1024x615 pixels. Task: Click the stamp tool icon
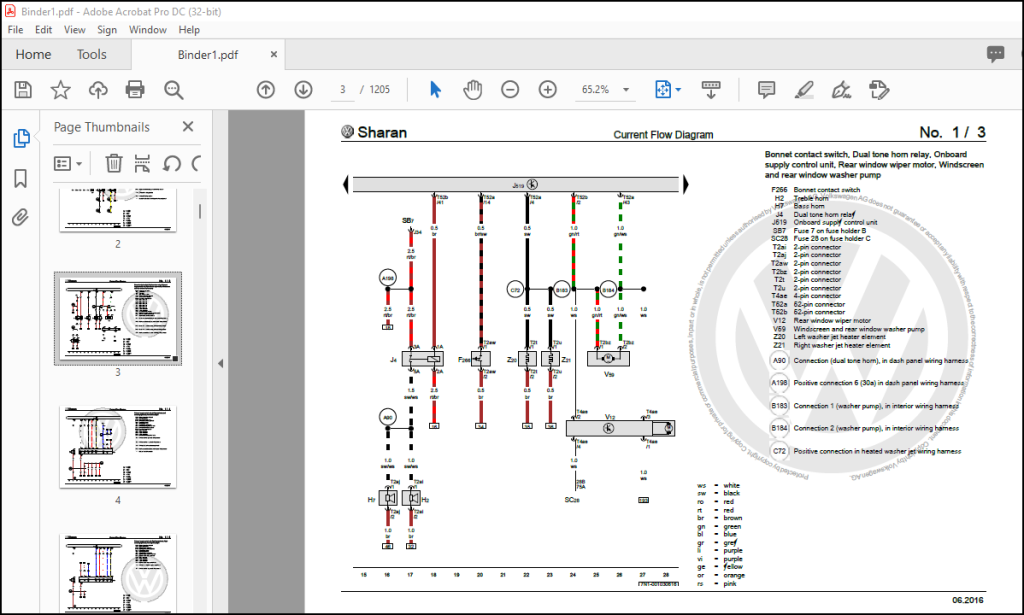coord(879,89)
